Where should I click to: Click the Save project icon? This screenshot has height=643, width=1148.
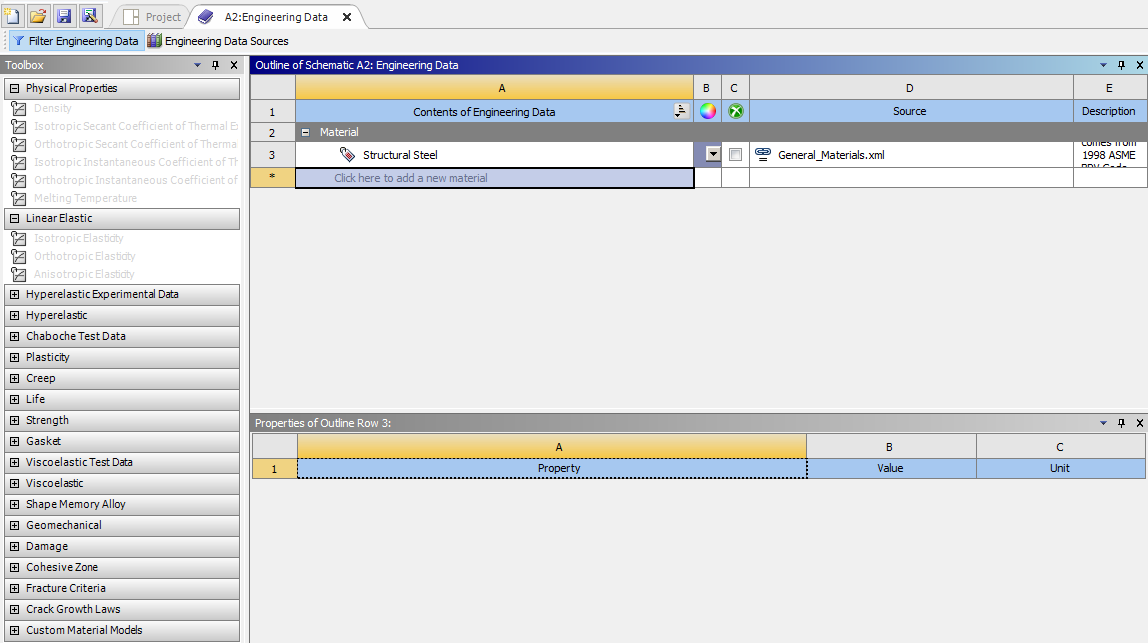(64, 15)
